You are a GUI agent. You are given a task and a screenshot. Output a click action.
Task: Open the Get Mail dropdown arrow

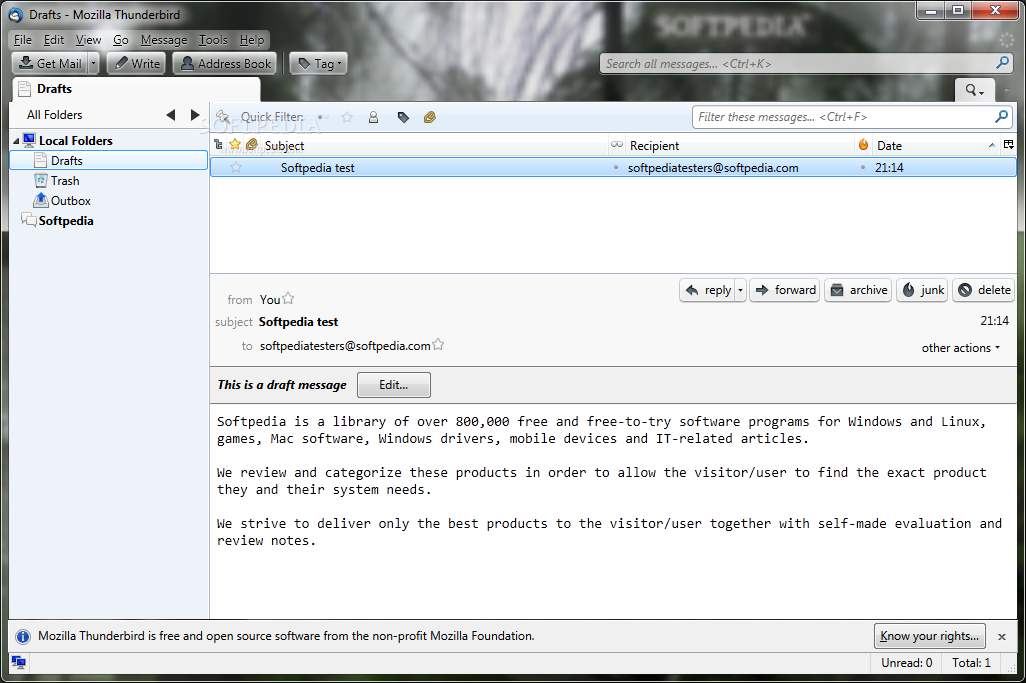94,63
